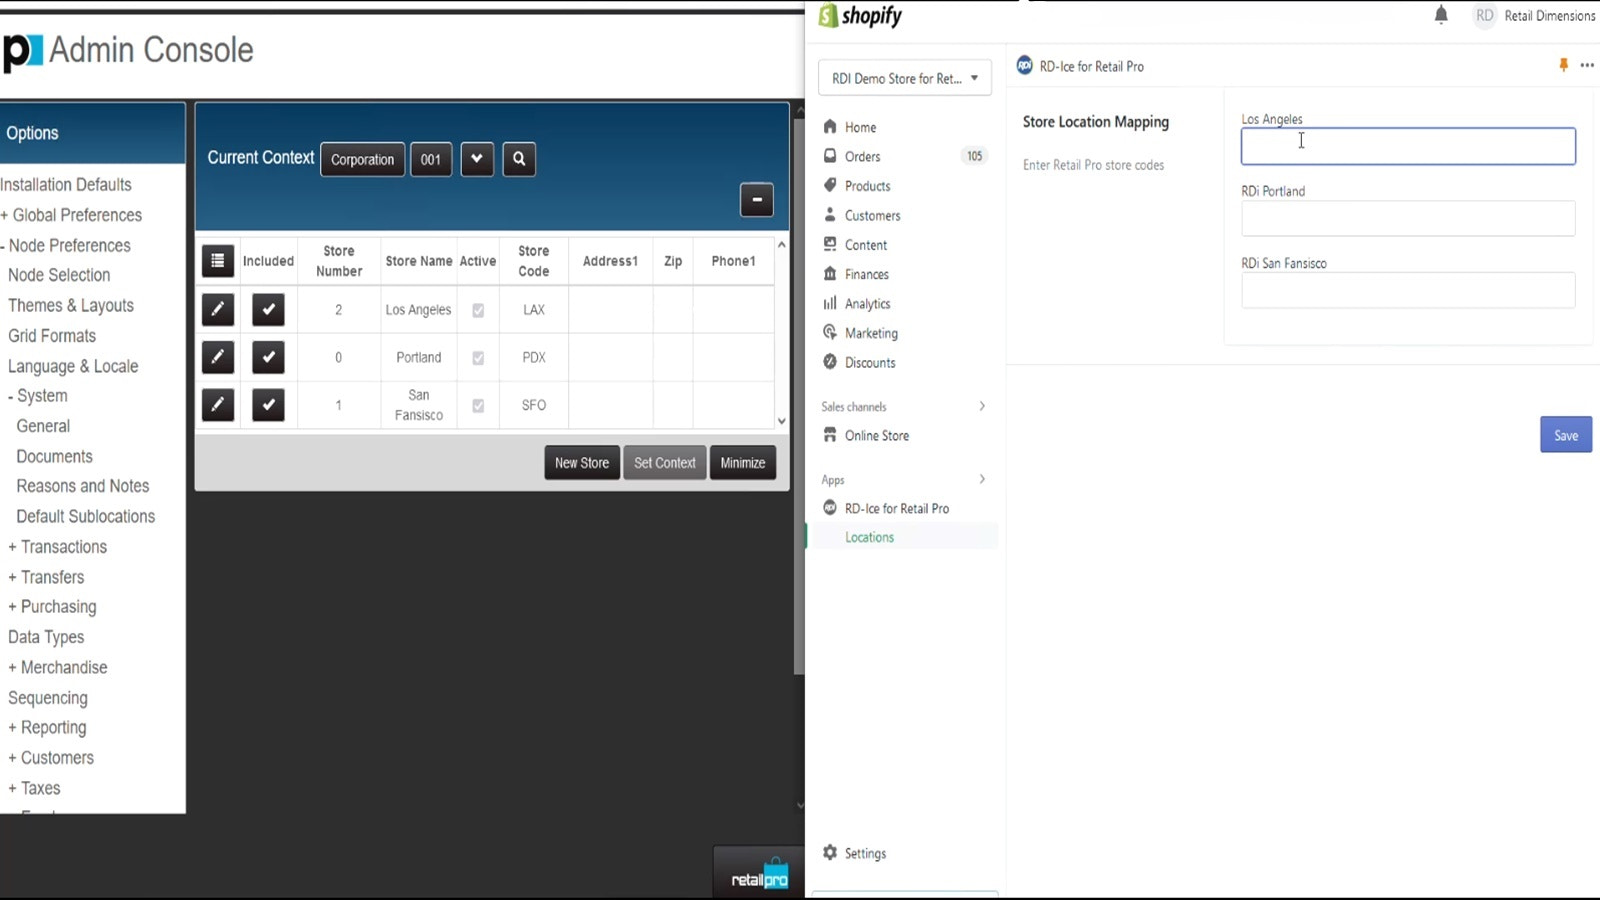This screenshot has height=900, width=1600.
Task: Open the RDI Demo Store selector dropdown
Action: (x=905, y=78)
